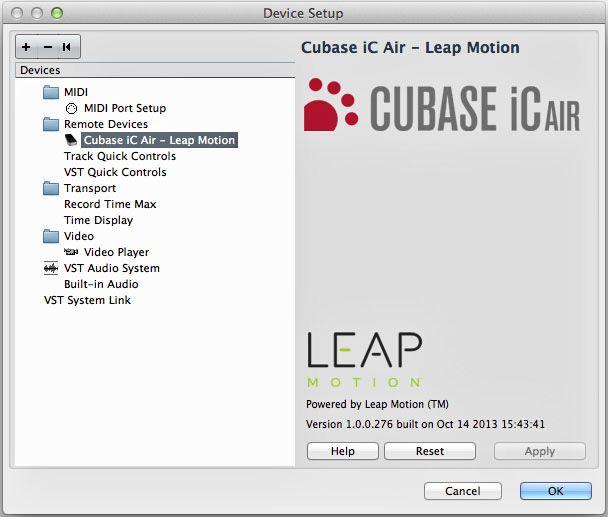Open Track Quick Controls

tap(120, 156)
